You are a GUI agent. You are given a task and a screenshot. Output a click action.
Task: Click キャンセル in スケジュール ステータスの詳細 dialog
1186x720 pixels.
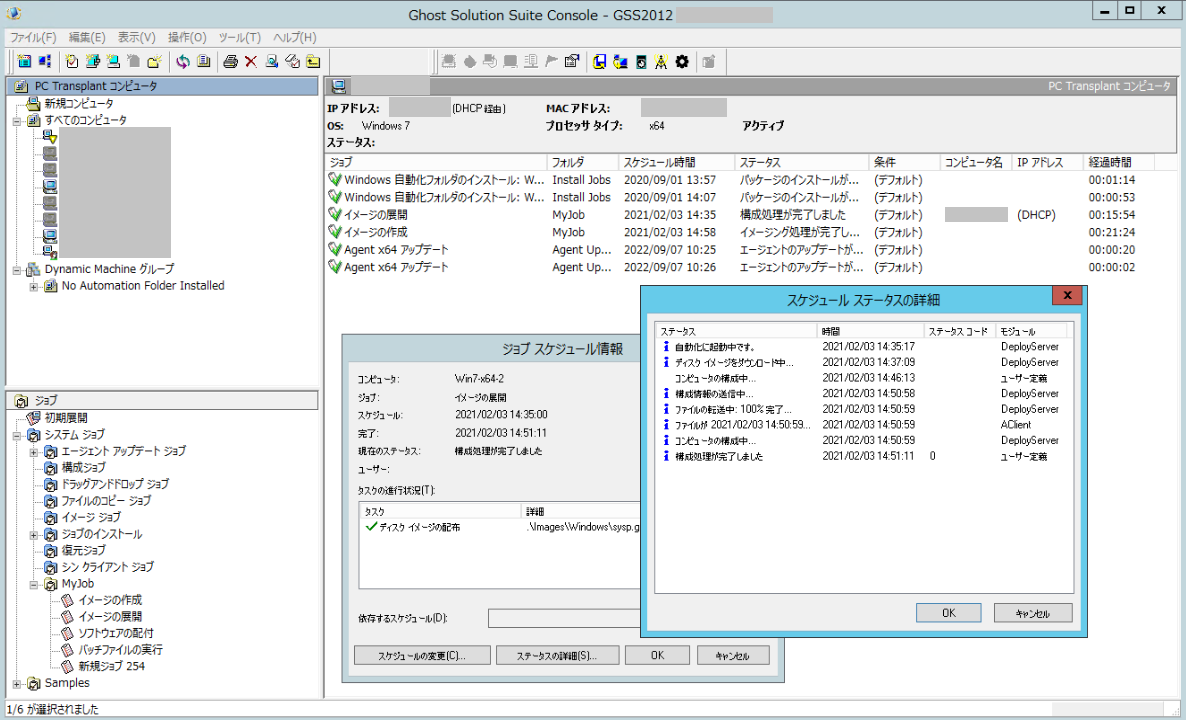tap(1033, 613)
